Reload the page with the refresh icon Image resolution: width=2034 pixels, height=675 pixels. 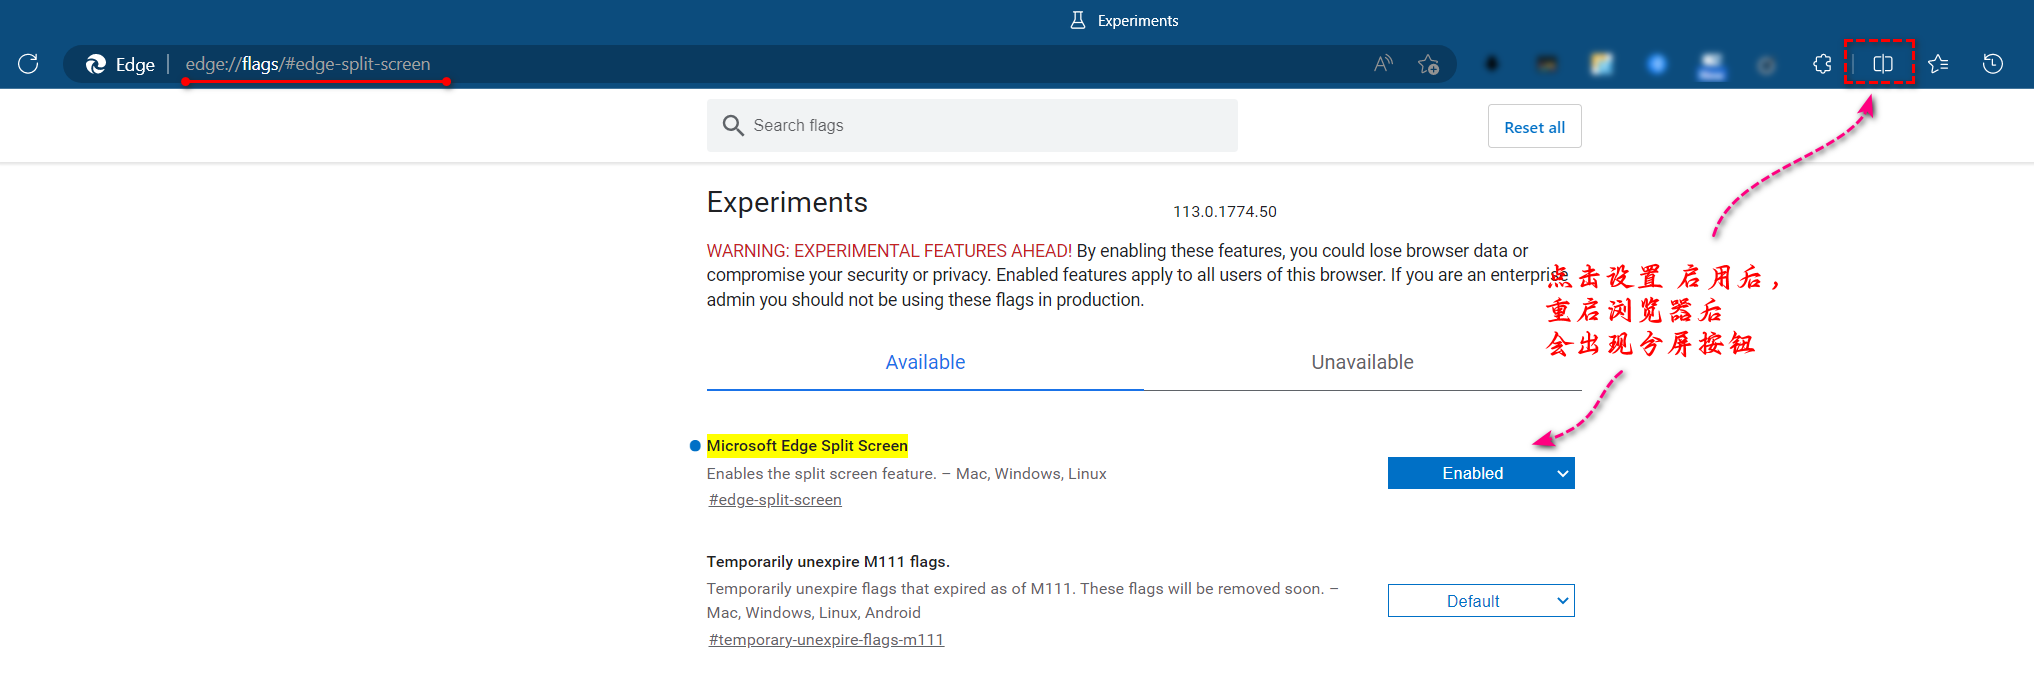(28, 64)
